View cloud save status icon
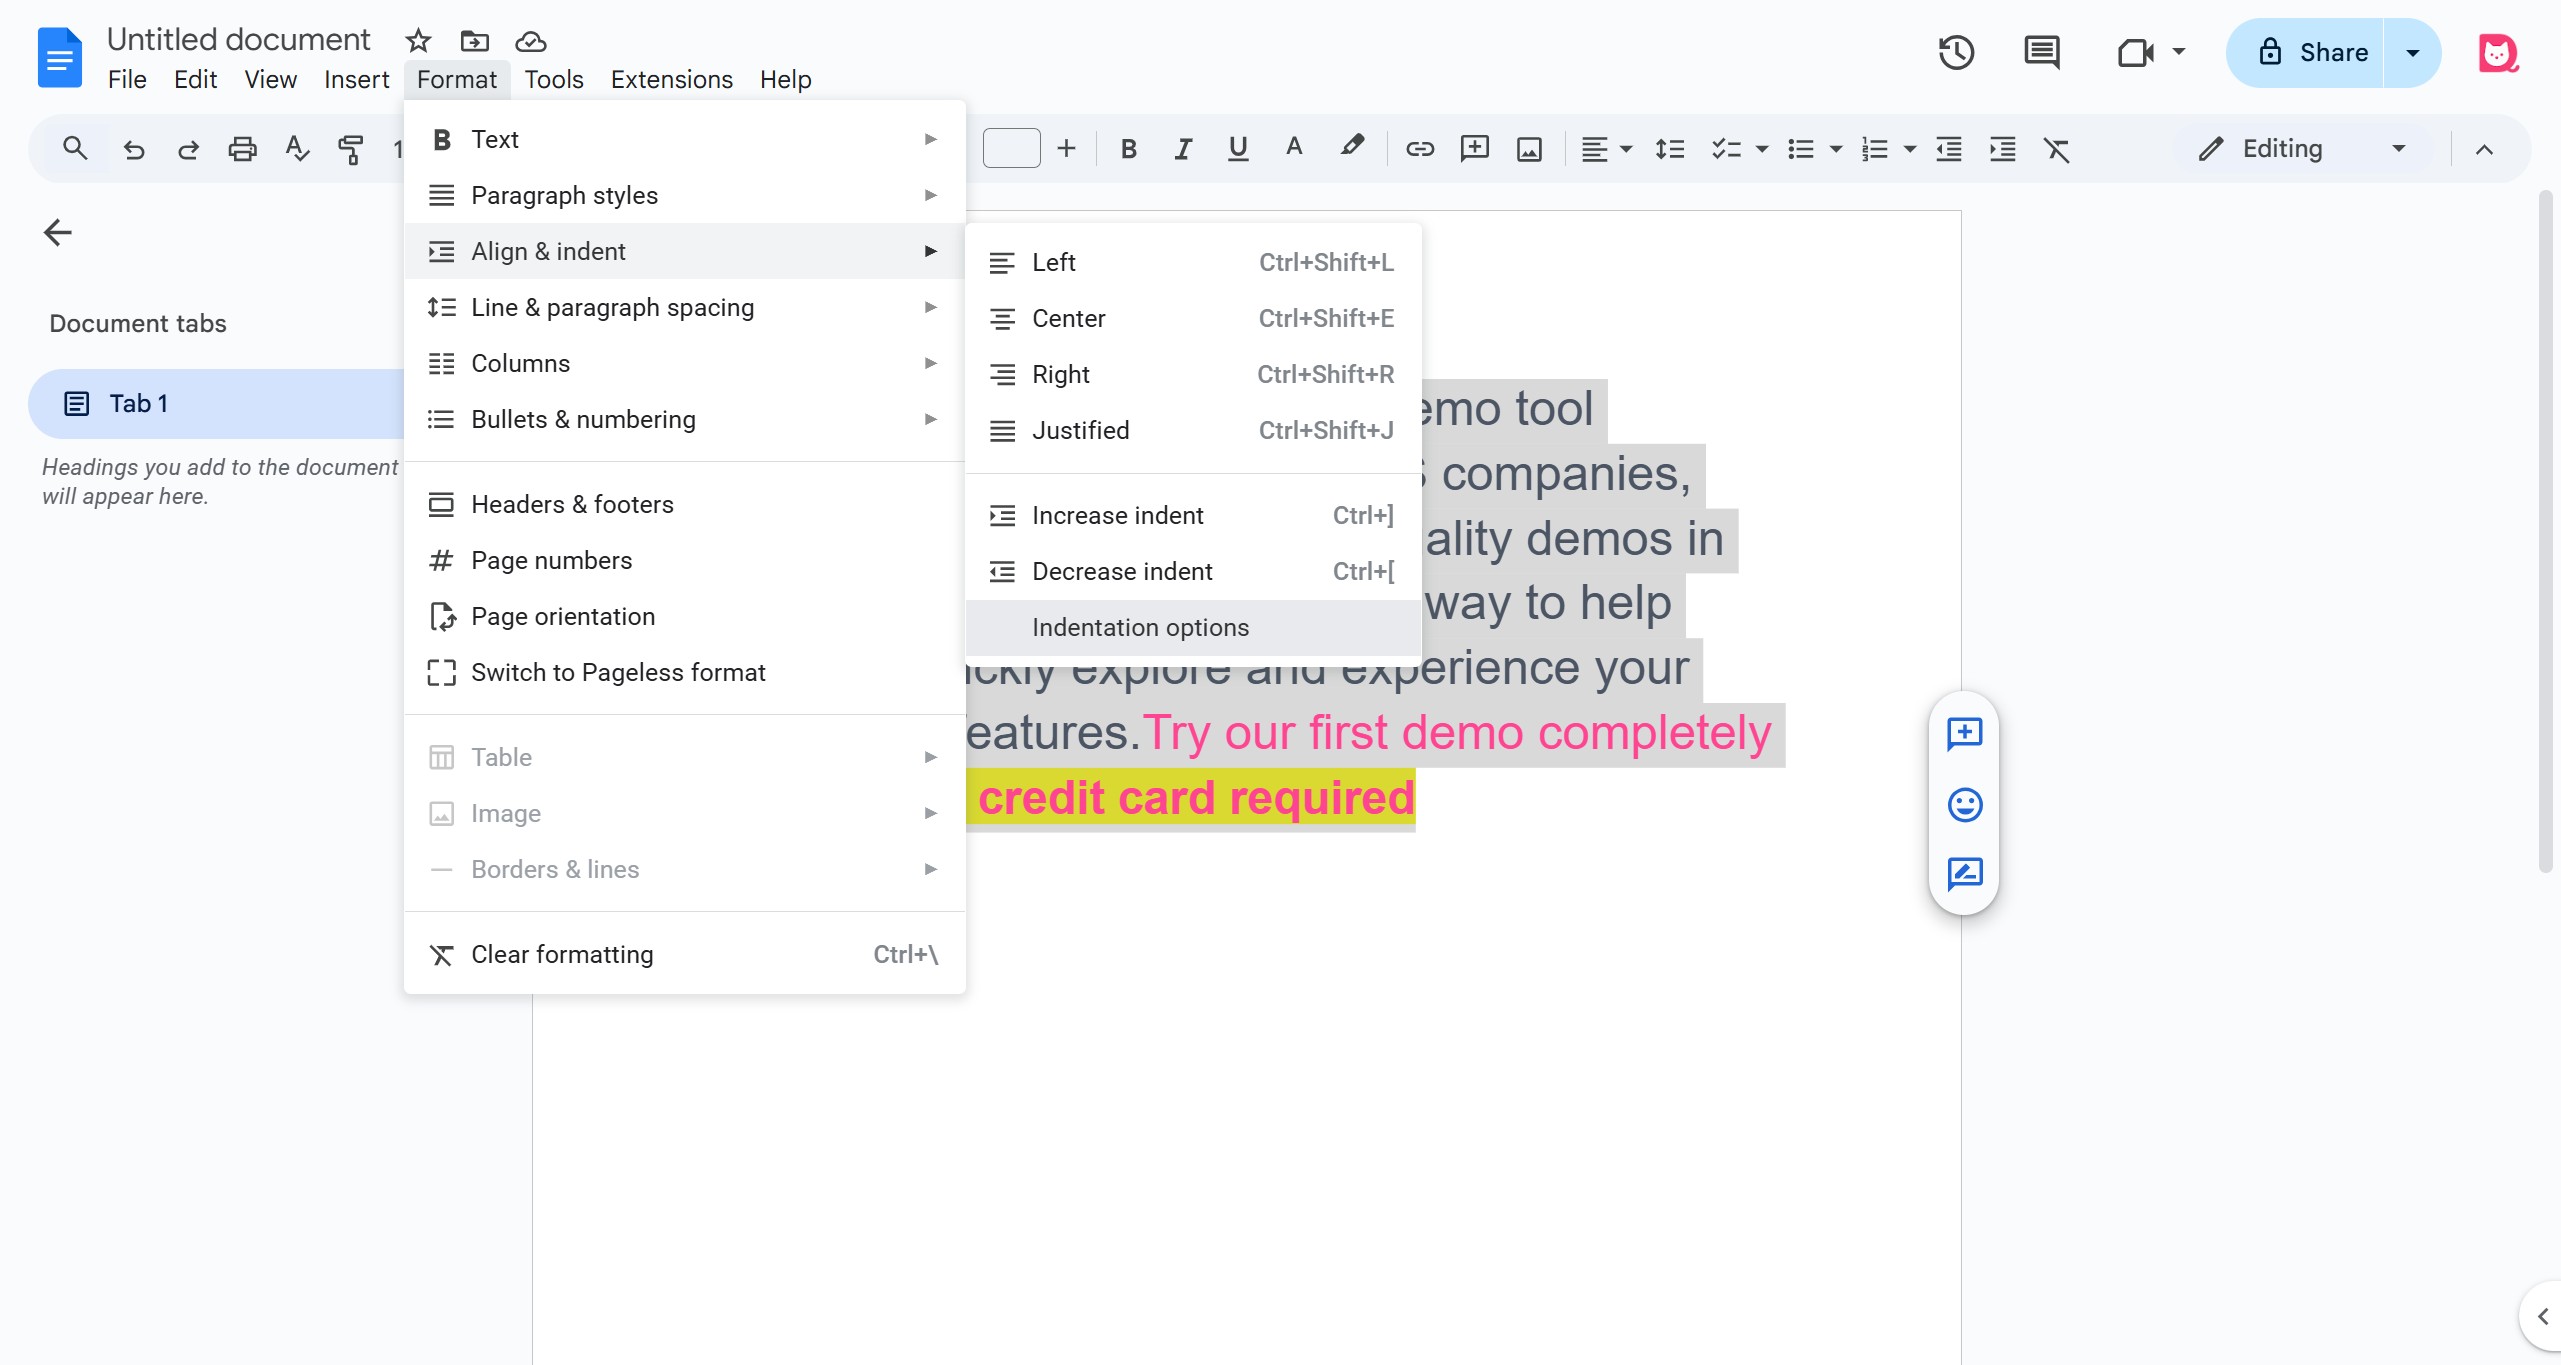The image size is (2561, 1365). [530, 41]
